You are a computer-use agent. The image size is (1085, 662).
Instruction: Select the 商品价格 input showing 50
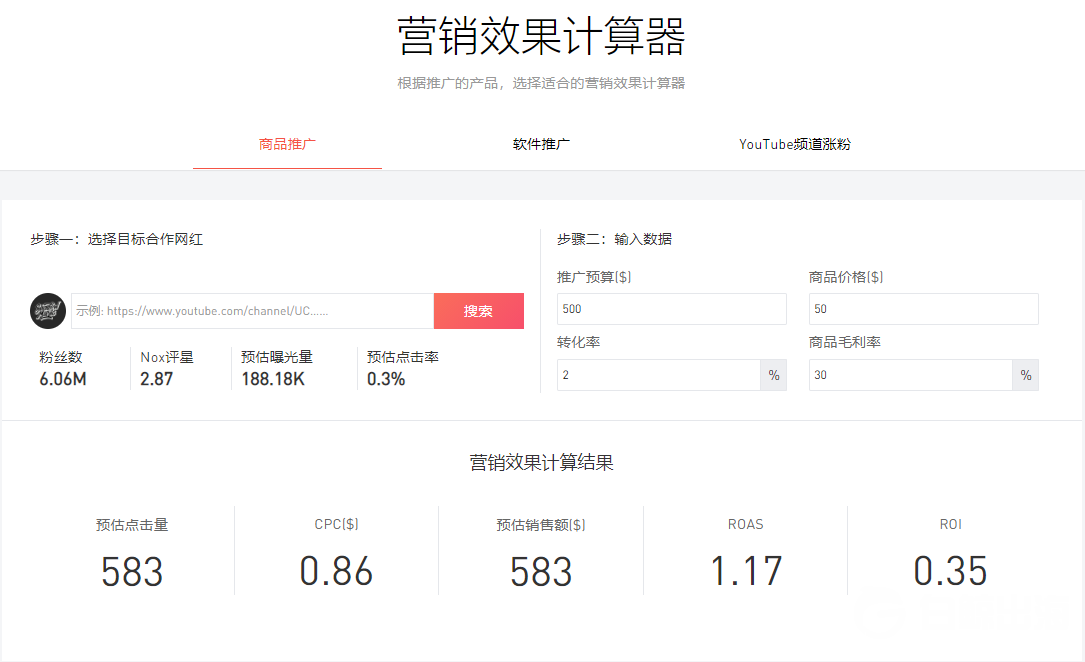[922, 308]
